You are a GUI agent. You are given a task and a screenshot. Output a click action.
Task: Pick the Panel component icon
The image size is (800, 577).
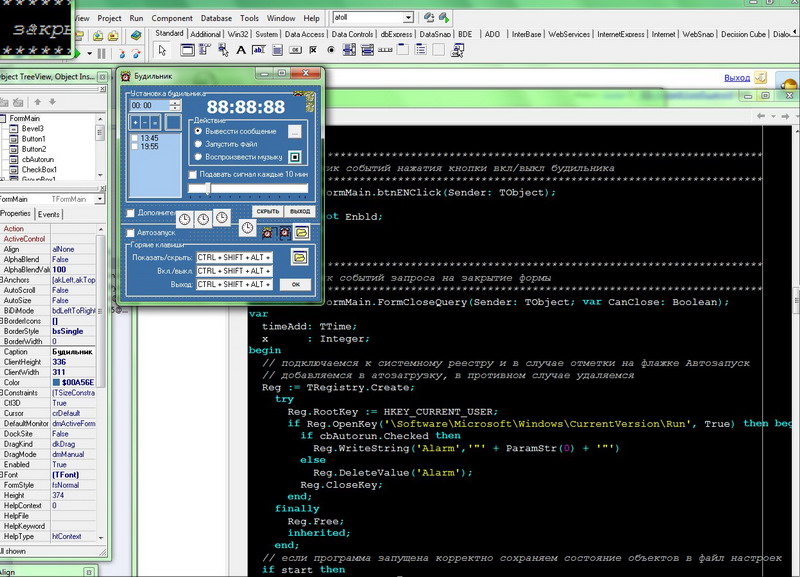[x=439, y=50]
